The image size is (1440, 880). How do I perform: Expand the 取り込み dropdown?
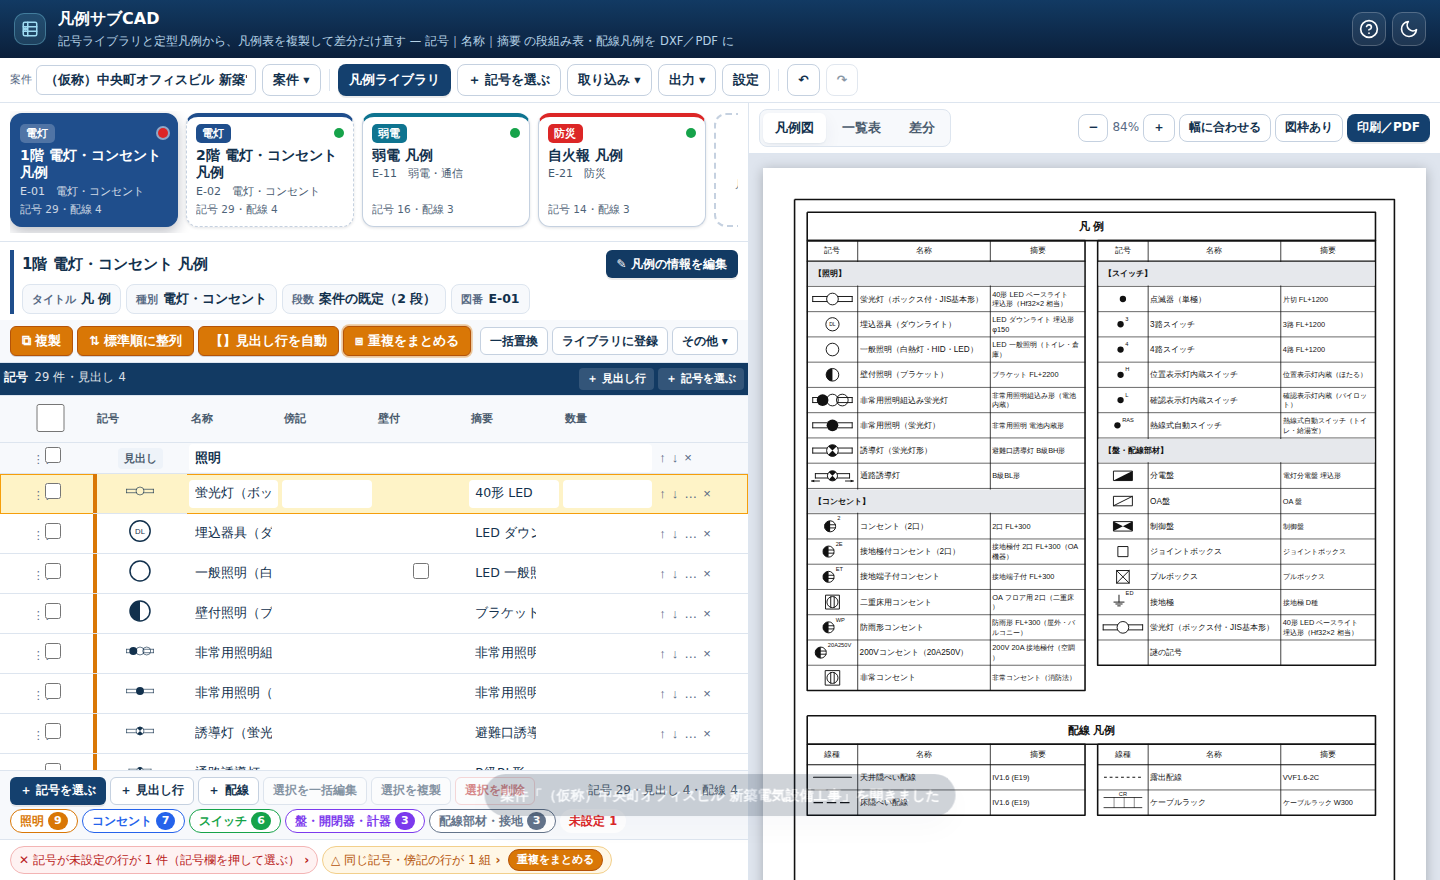pos(609,80)
